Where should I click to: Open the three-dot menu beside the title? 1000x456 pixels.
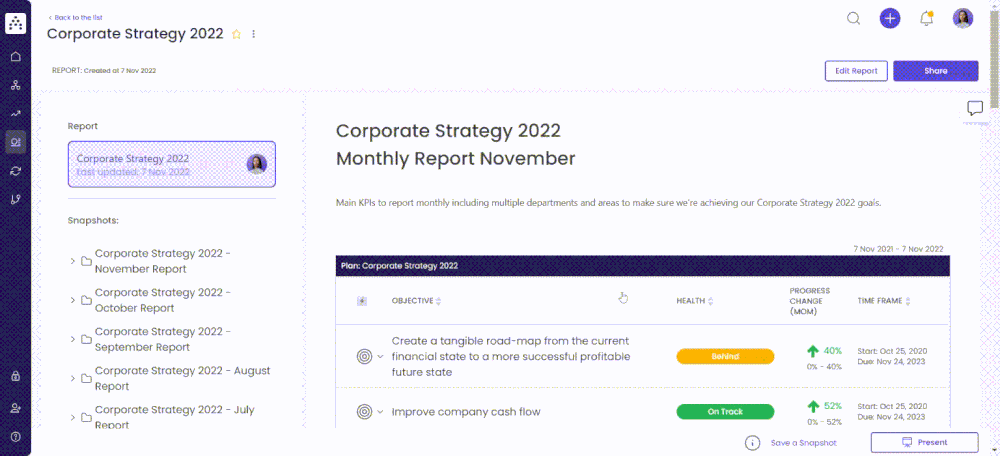pyautogui.click(x=254, y=34)
